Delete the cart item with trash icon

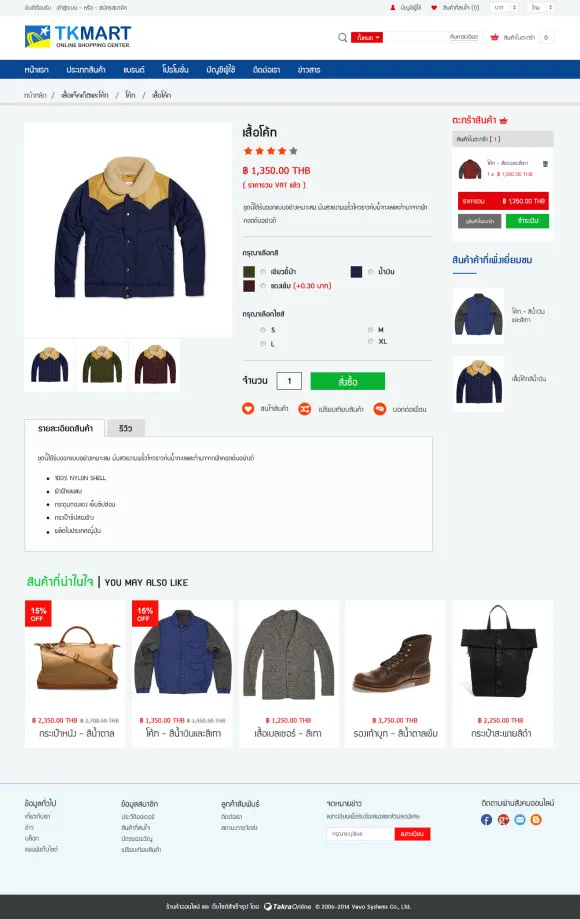(x=545, y=164)
